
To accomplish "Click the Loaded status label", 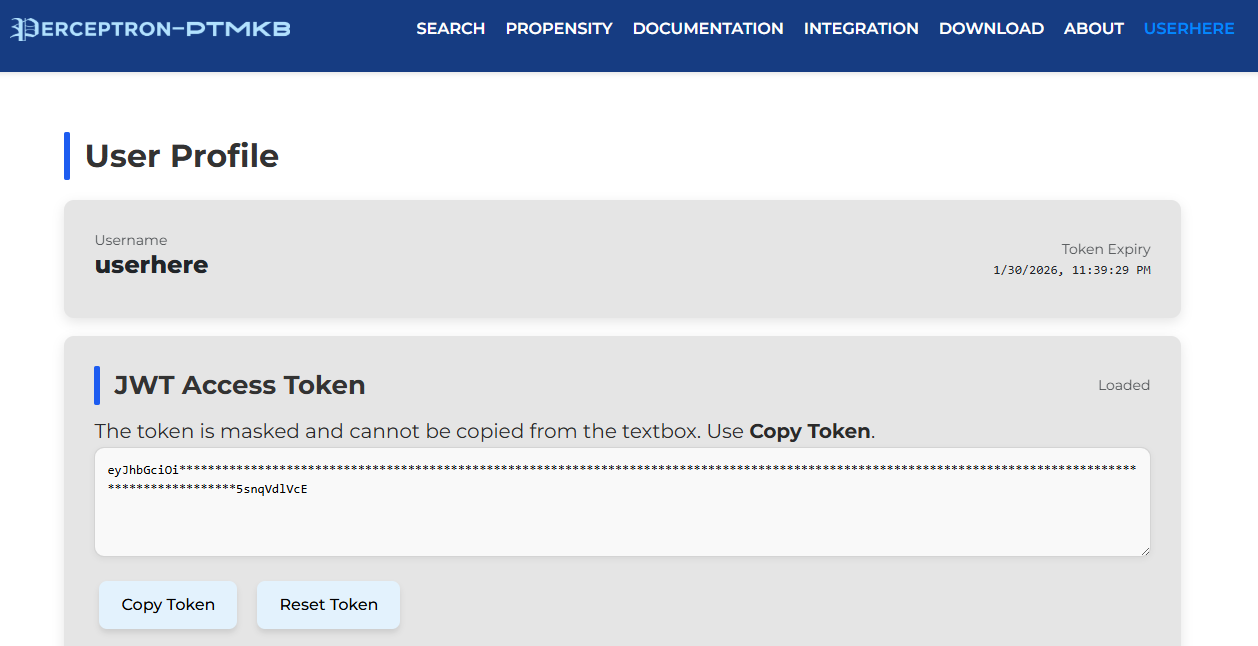I will [1123, 385].
